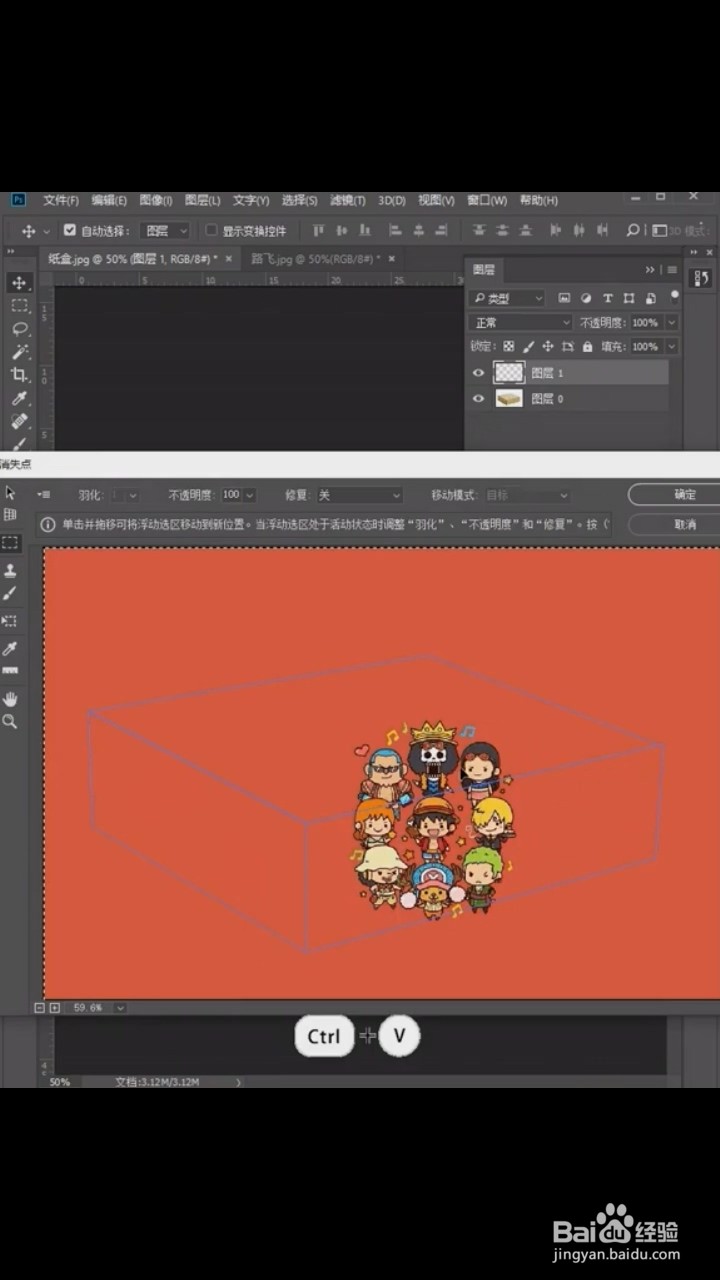Lock transparent pixels icon in layers panel
The width and height of the screenshot is (720, 1280).
[508, 347]
